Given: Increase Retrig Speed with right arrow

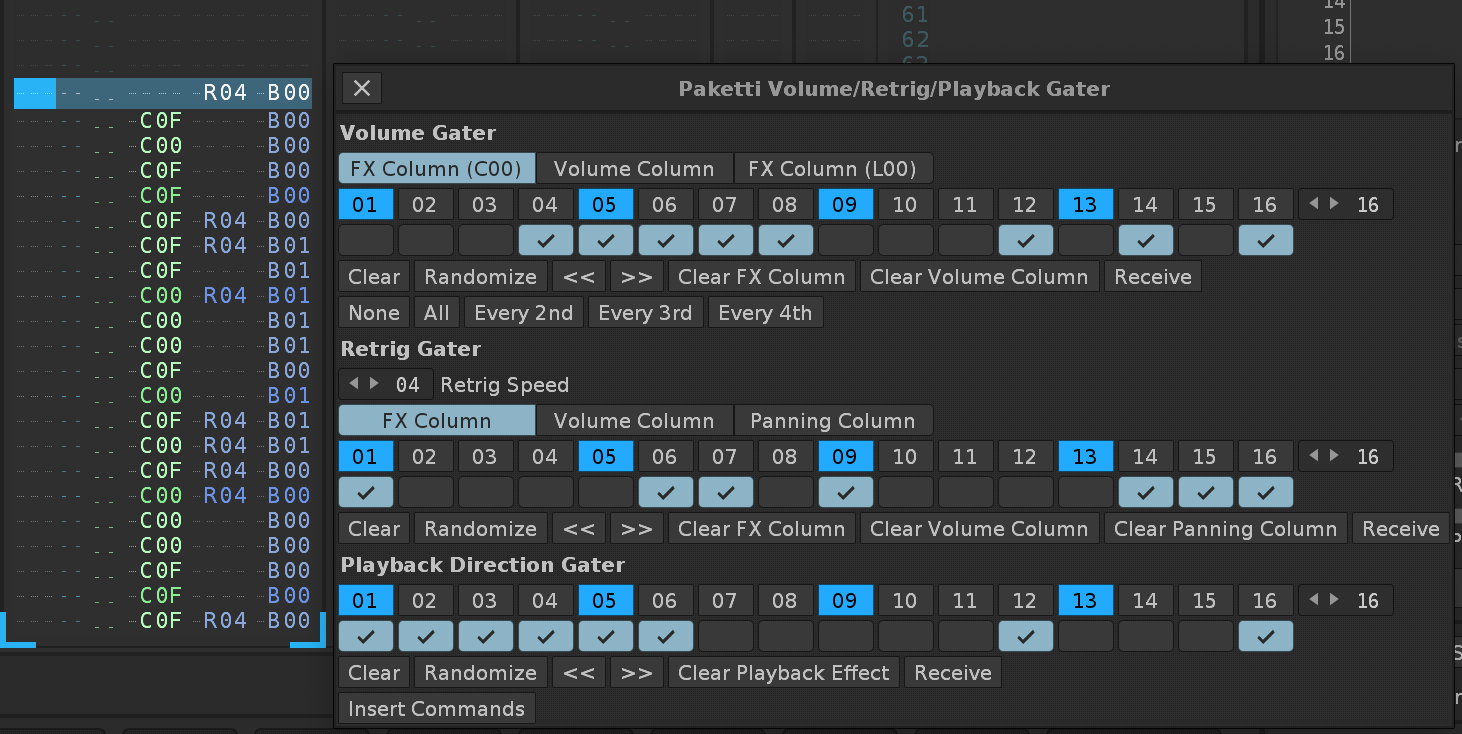Looking at the screenshot, I should coord(375,384).
